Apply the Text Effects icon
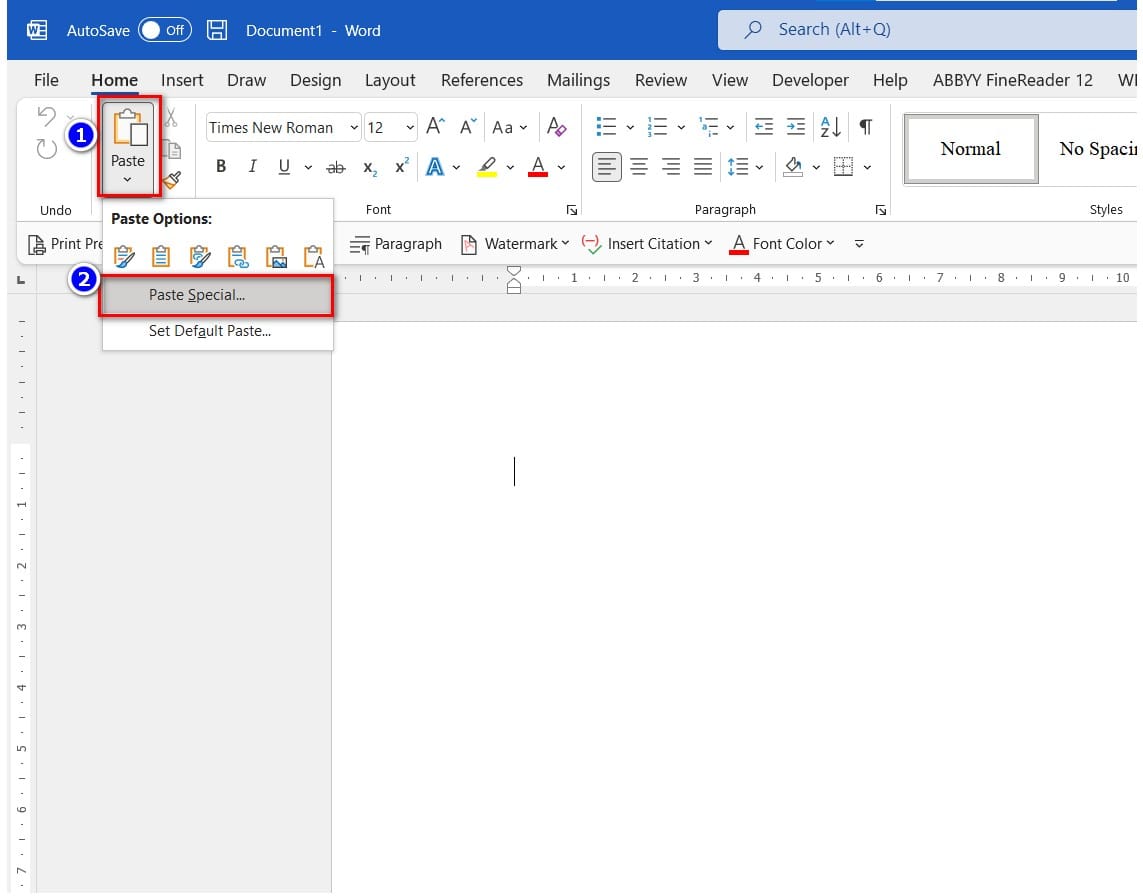1143x896 pixels. point(435,167)
